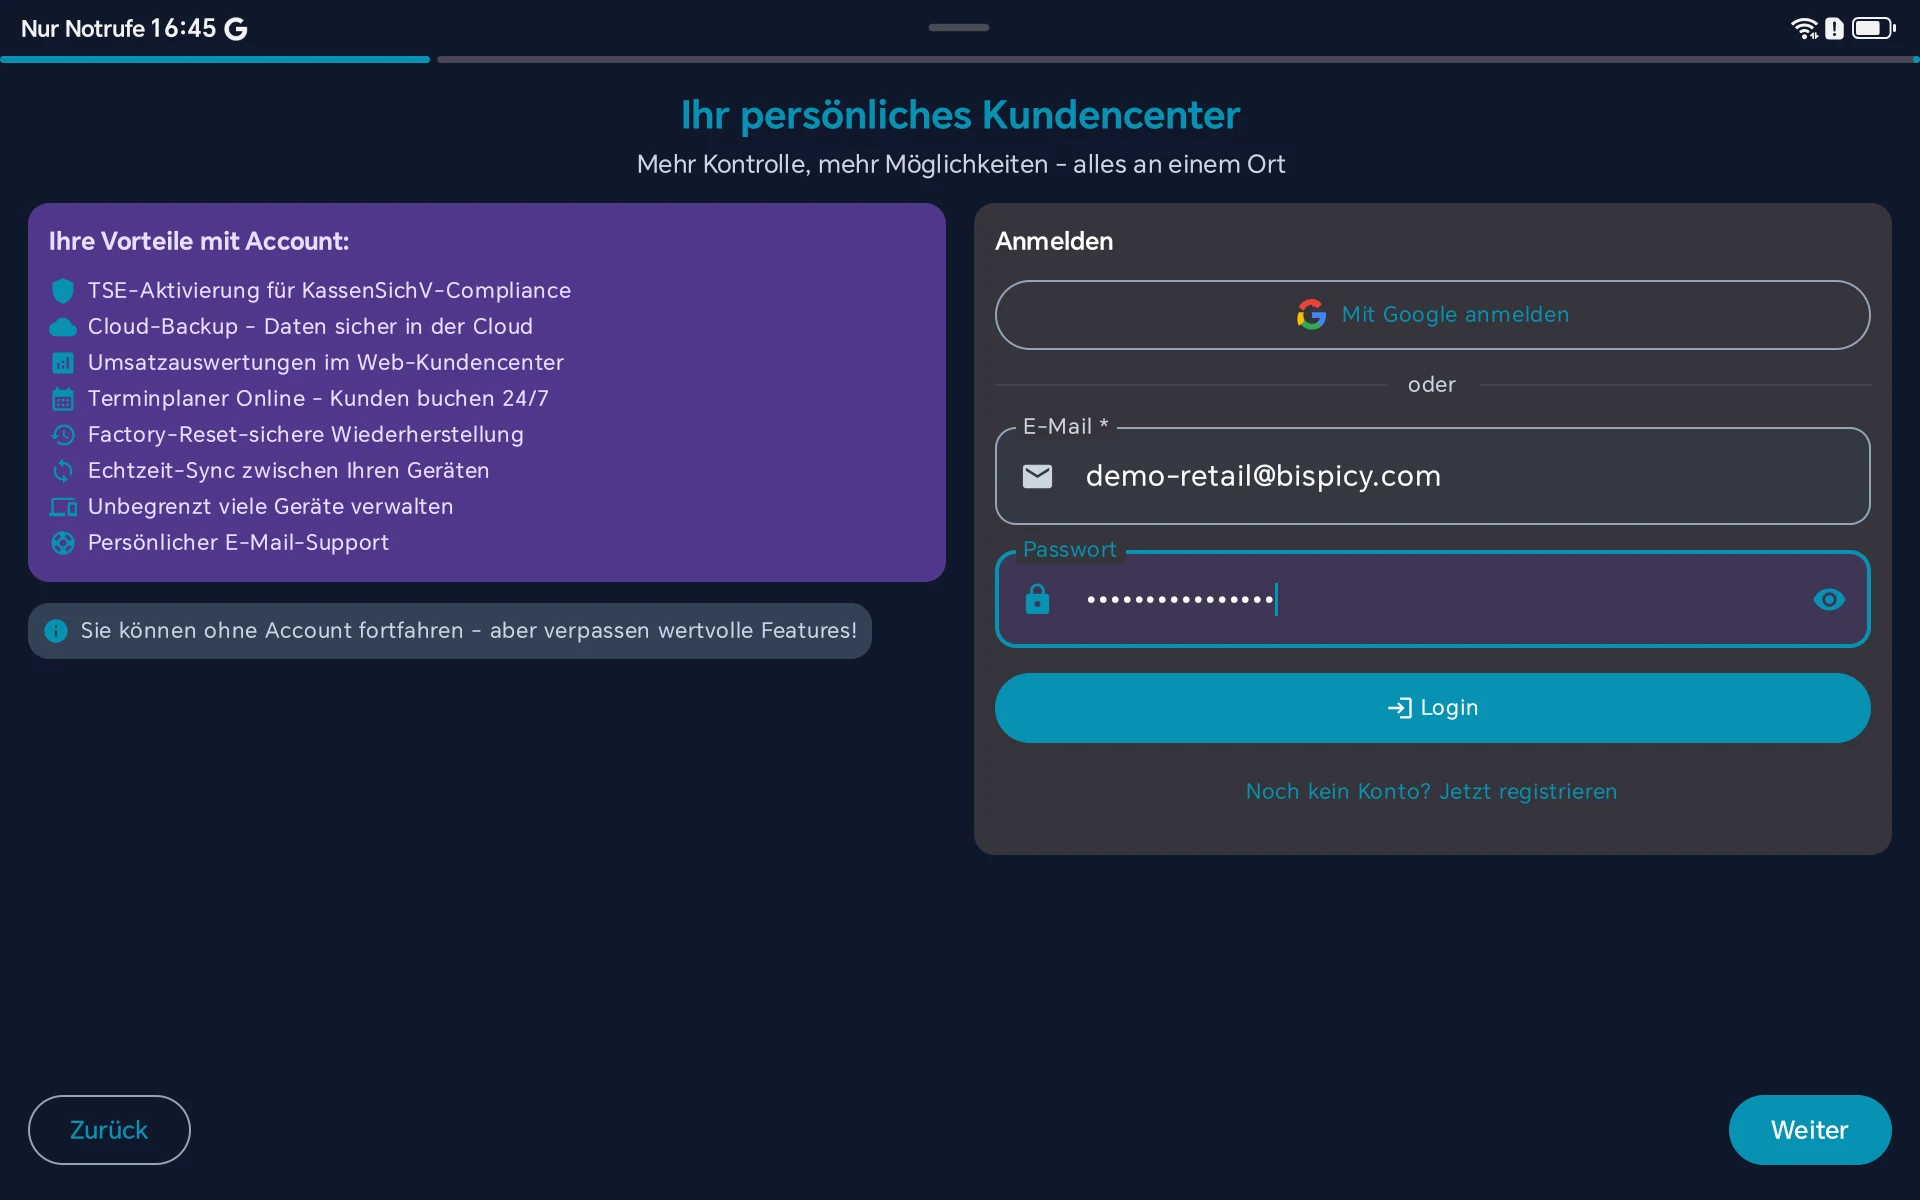Image resolution: width=1920 pixels, height=1200 pixels.
Task: Click the text Umsatzauswertungen im Web-Kundencenter
Action: (326, 363)
